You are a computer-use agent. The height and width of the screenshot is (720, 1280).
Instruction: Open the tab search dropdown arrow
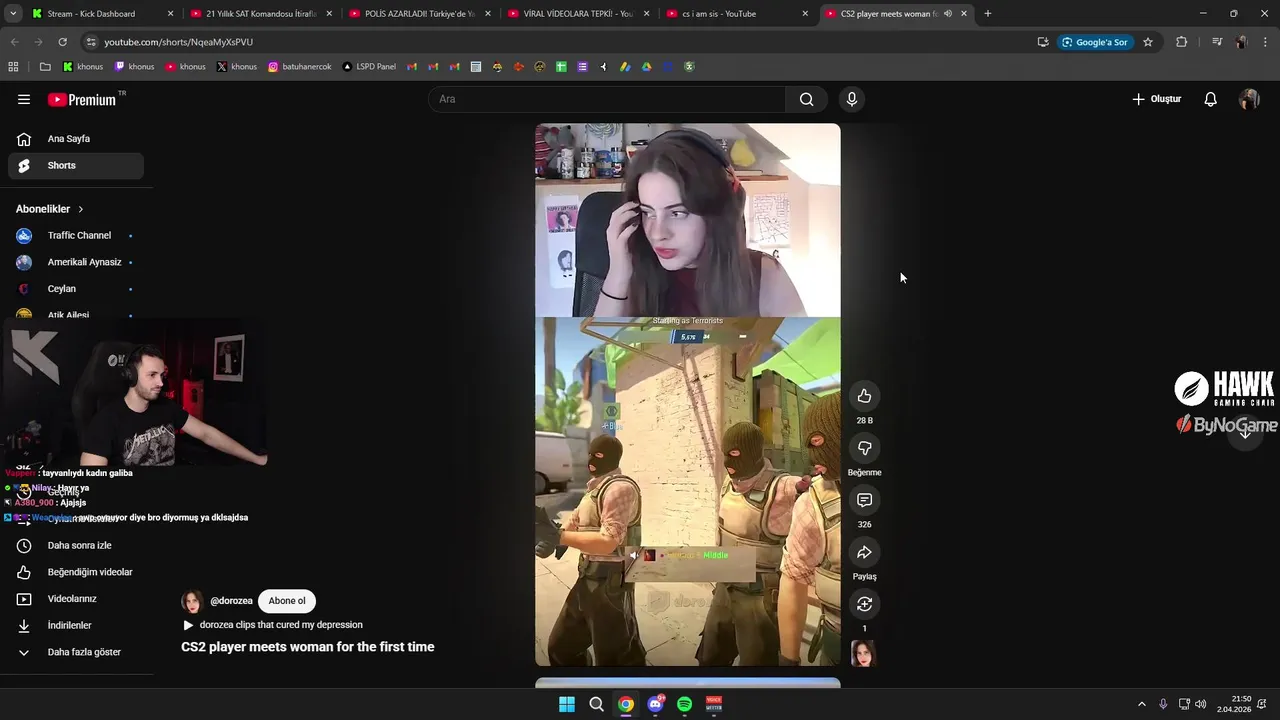[12, 14]
